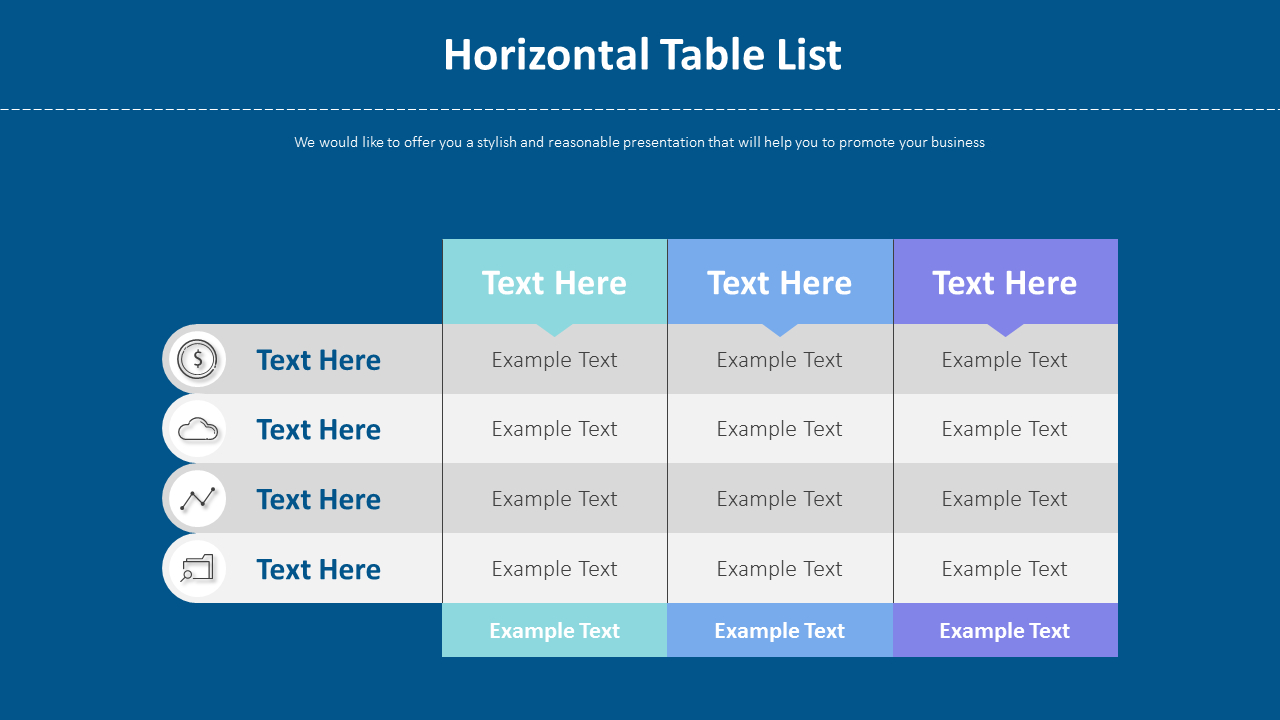Select the blue middle Text Here header

click(780, 282)
